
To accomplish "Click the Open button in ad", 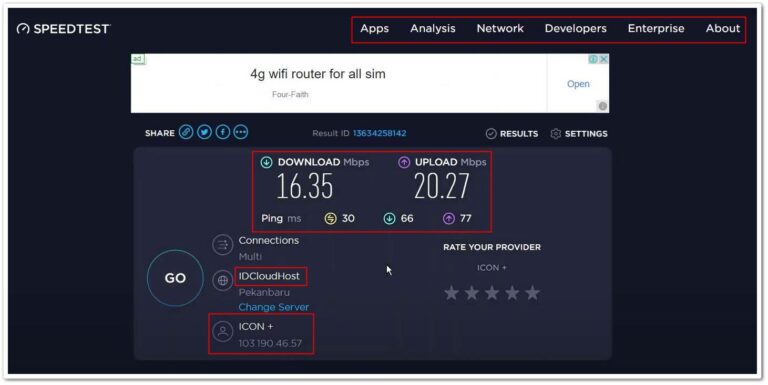I will pyautogui.click(x=578, y=84).
